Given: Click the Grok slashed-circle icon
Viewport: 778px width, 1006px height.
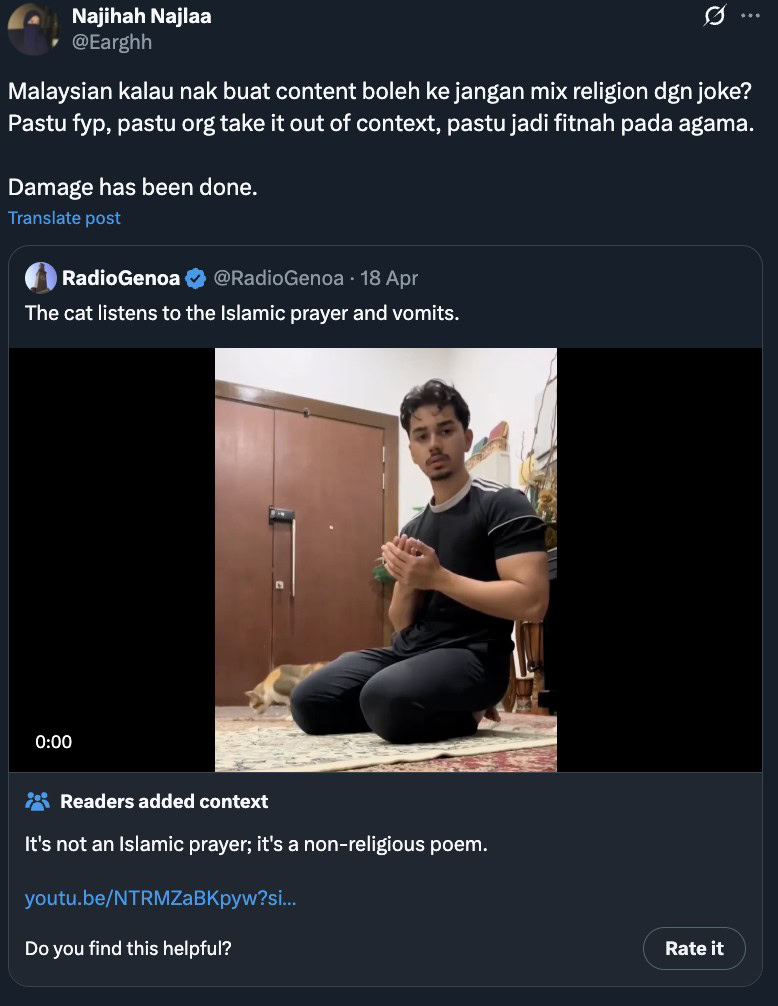Looking at the screenshot, I should pos(715,17).
